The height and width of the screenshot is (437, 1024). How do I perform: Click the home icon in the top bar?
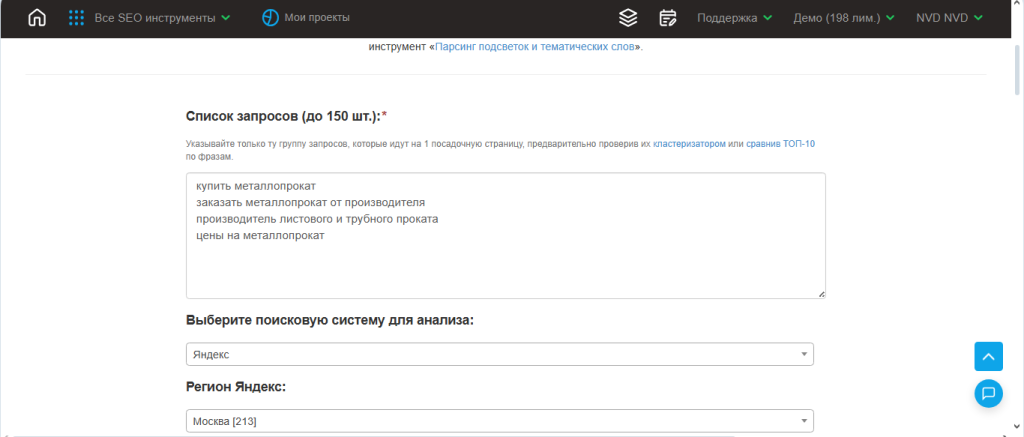(37, 18)
